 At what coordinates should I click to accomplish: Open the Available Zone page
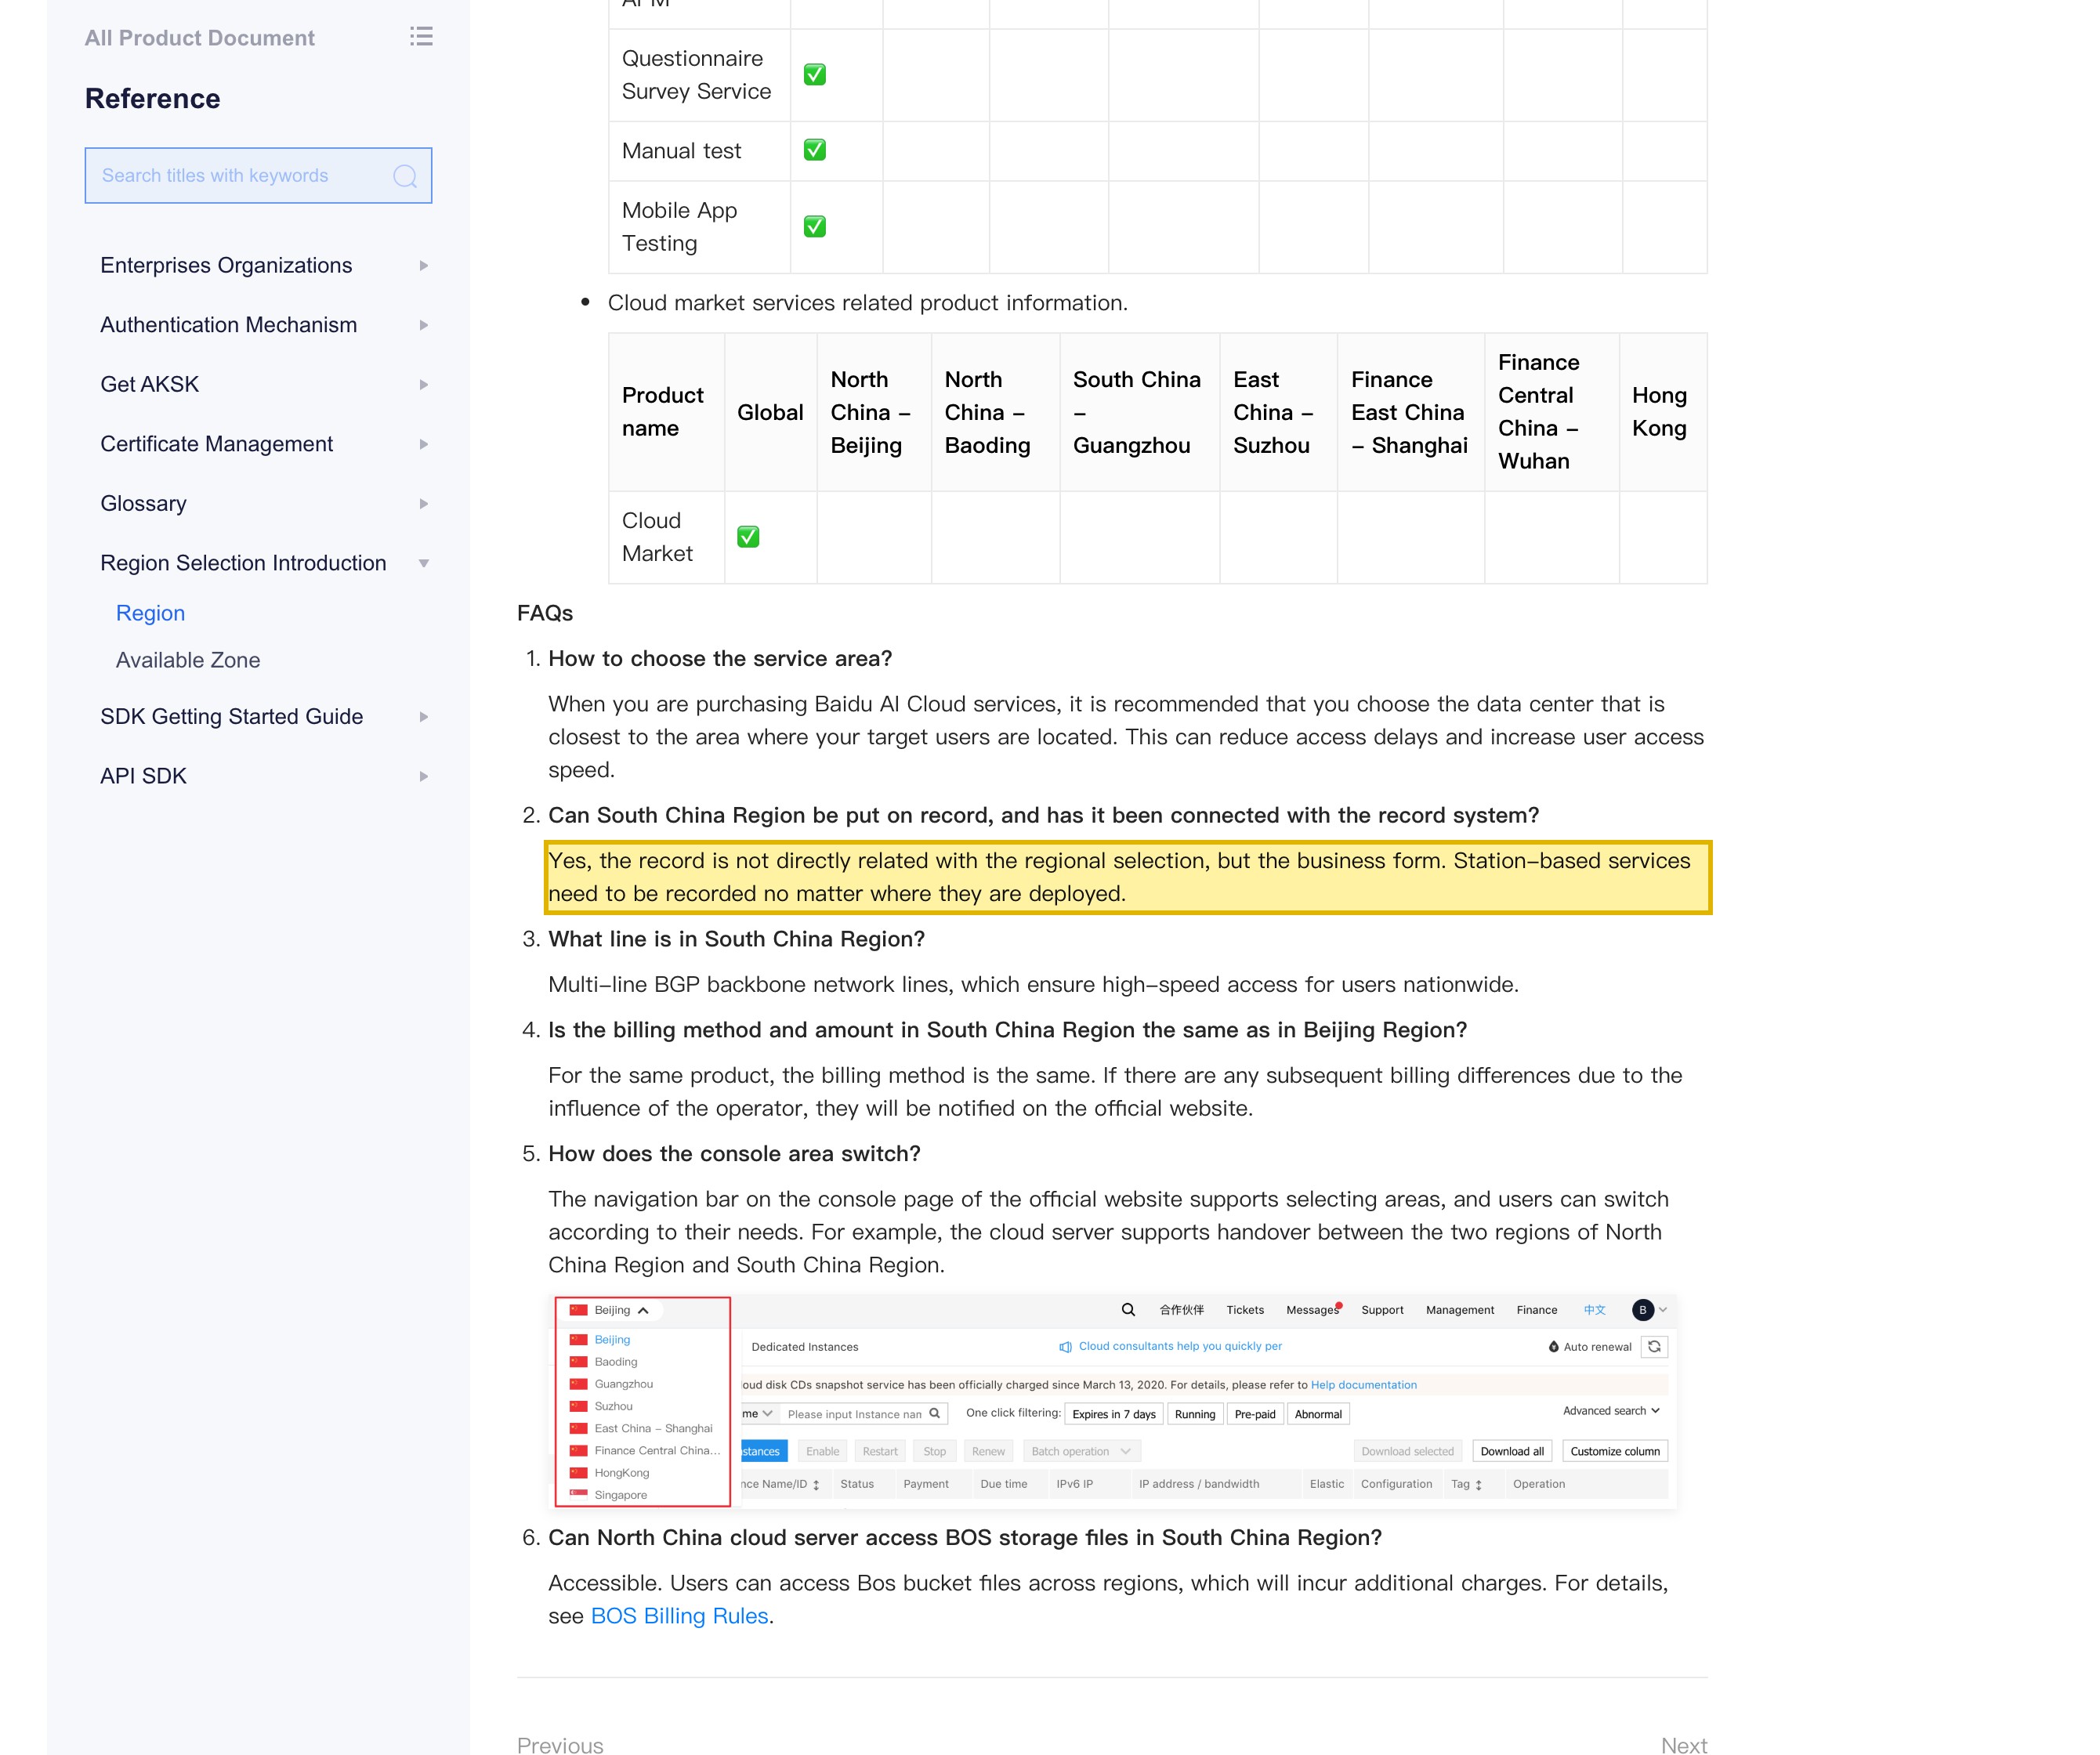(188, 660)
